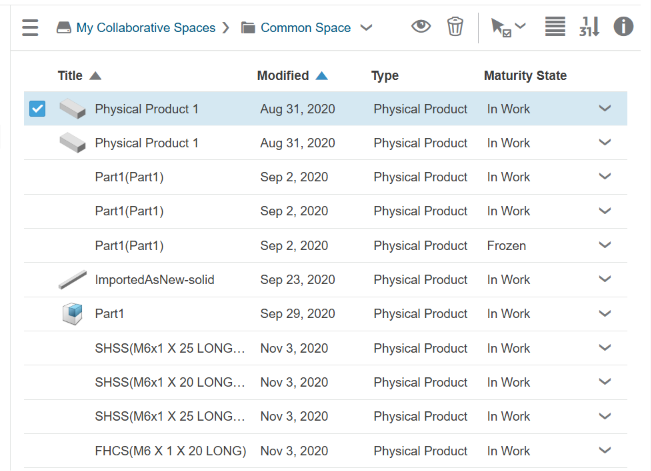Open the hamburger menu

(x=30, y=27)
